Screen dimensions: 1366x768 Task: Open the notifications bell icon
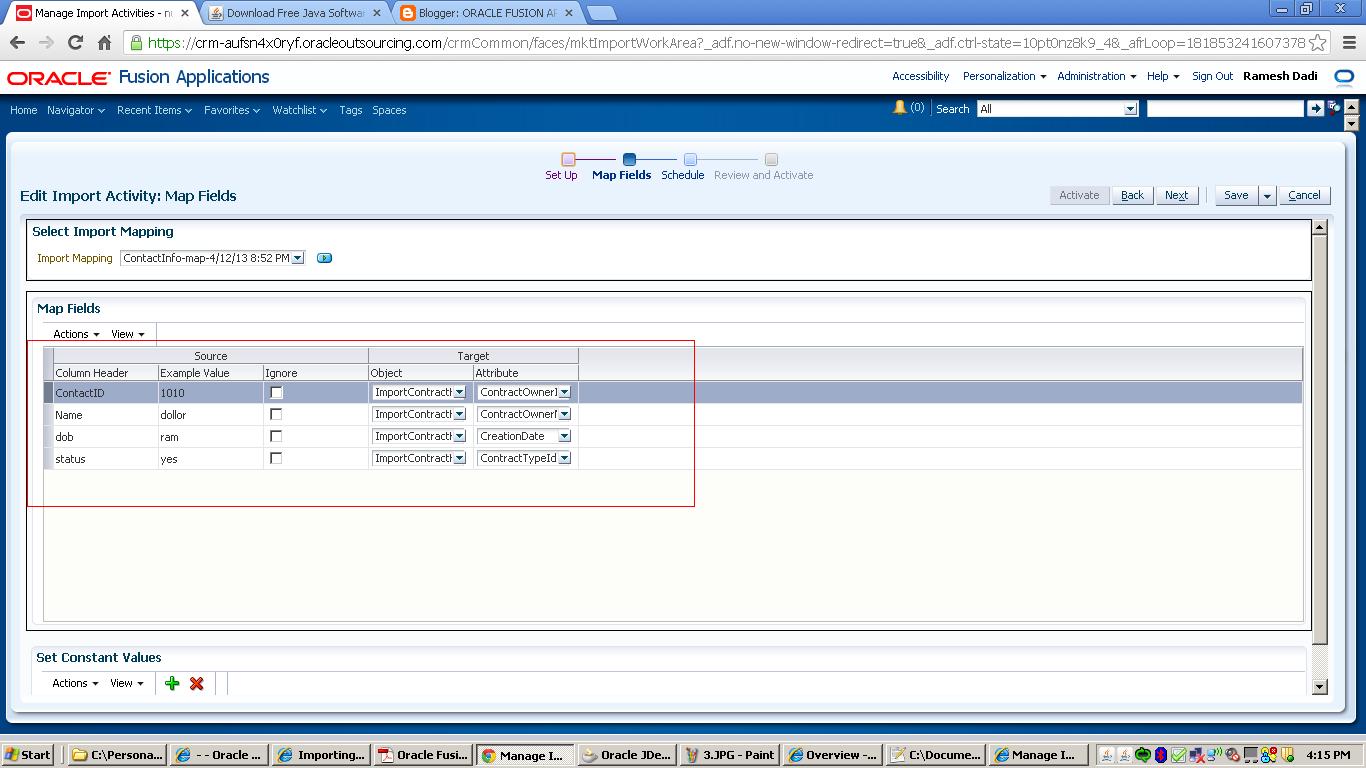(x=899, y=108)
